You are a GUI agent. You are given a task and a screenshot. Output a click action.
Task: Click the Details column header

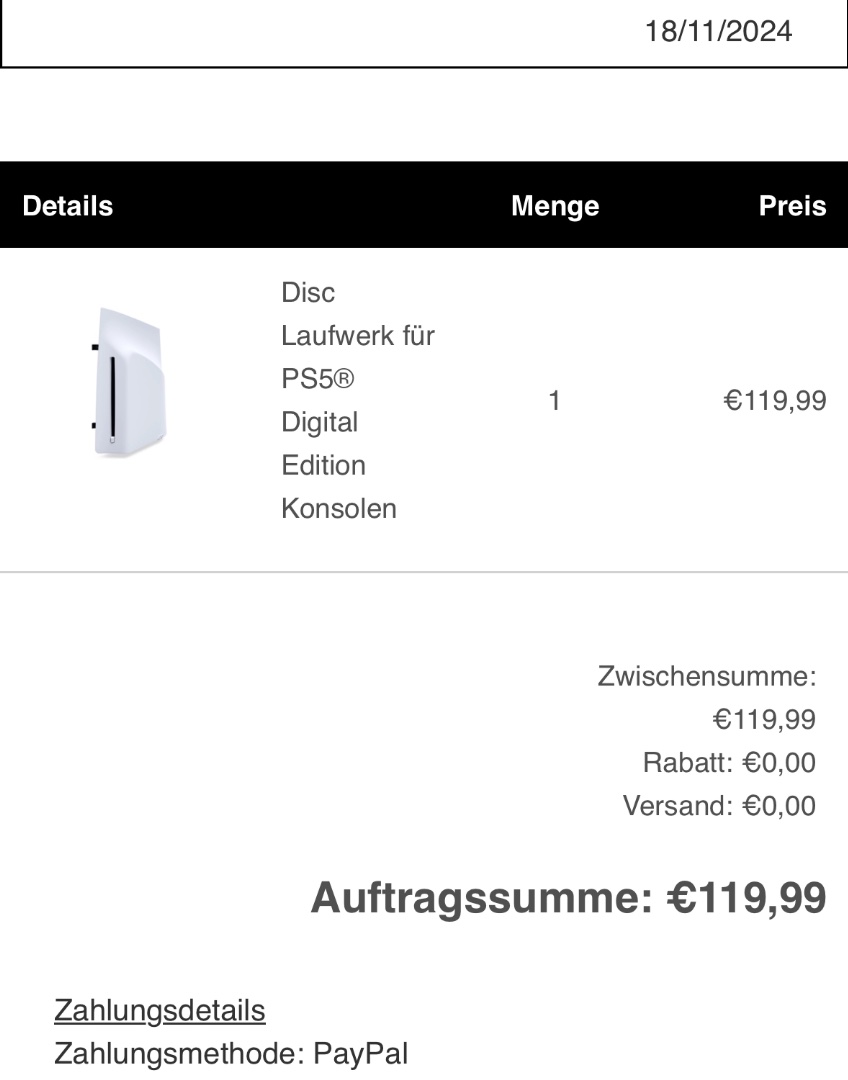67,206
